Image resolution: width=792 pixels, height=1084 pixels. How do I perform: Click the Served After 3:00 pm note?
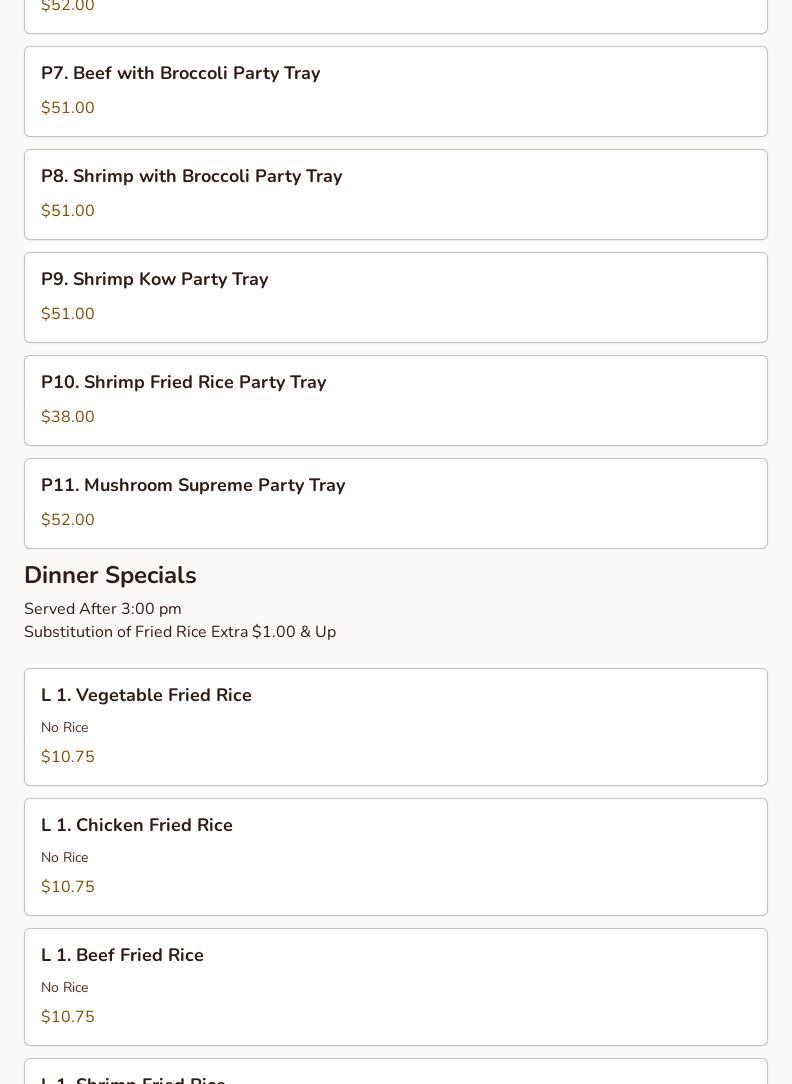click(x=103, y=609)
